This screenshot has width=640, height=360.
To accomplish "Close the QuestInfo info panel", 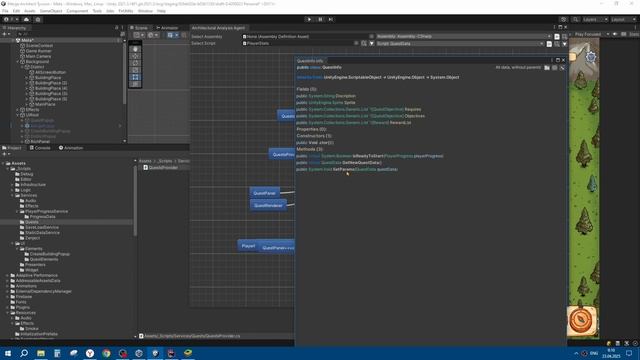I will (x=563, y=60).
